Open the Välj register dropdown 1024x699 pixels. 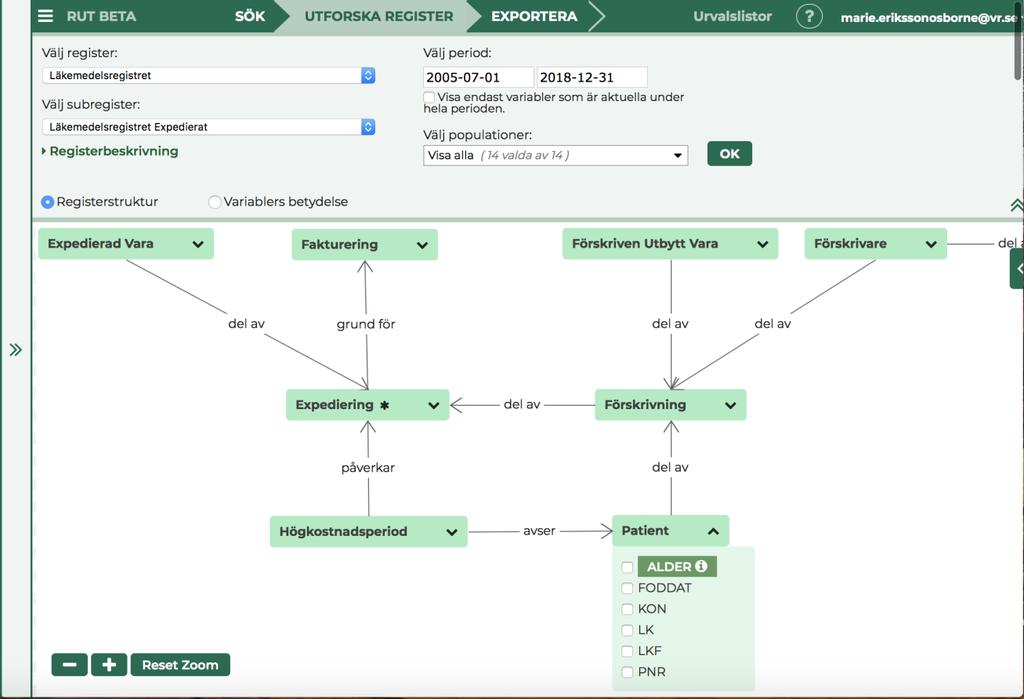[x=209, y=75]
